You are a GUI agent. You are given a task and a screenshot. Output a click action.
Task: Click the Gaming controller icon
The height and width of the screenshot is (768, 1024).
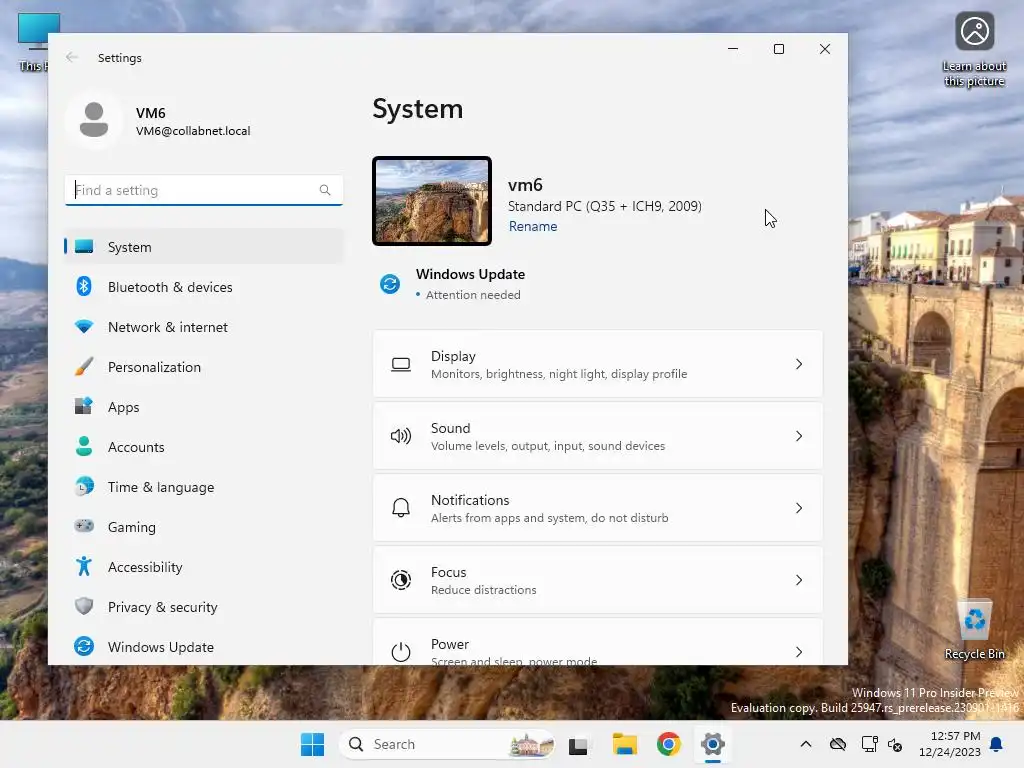pos(84,526)
